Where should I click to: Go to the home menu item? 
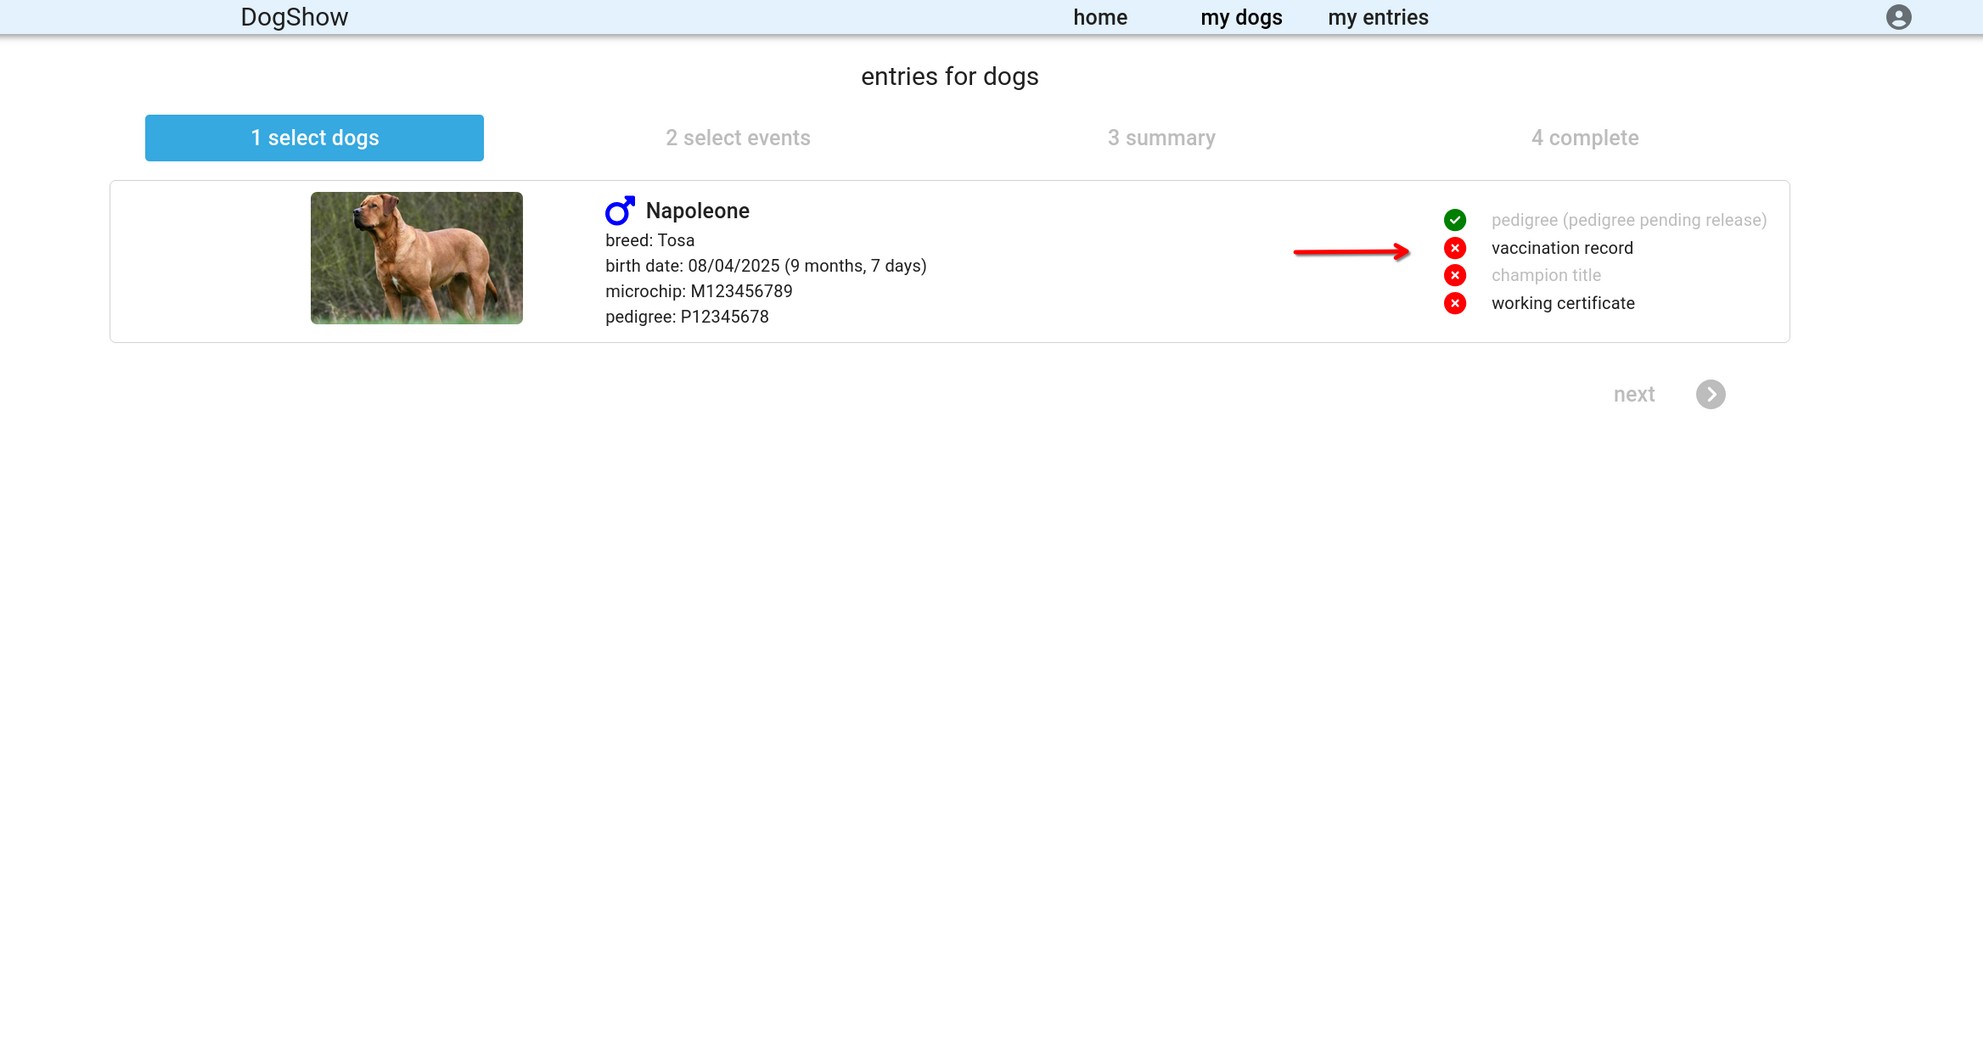(1100, 17)
